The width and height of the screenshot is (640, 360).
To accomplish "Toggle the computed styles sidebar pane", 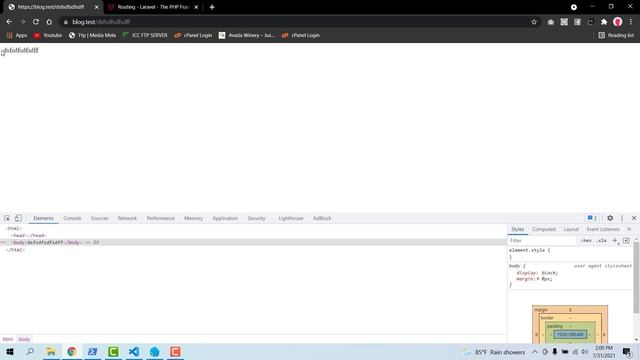I will (x=626, y=241).
